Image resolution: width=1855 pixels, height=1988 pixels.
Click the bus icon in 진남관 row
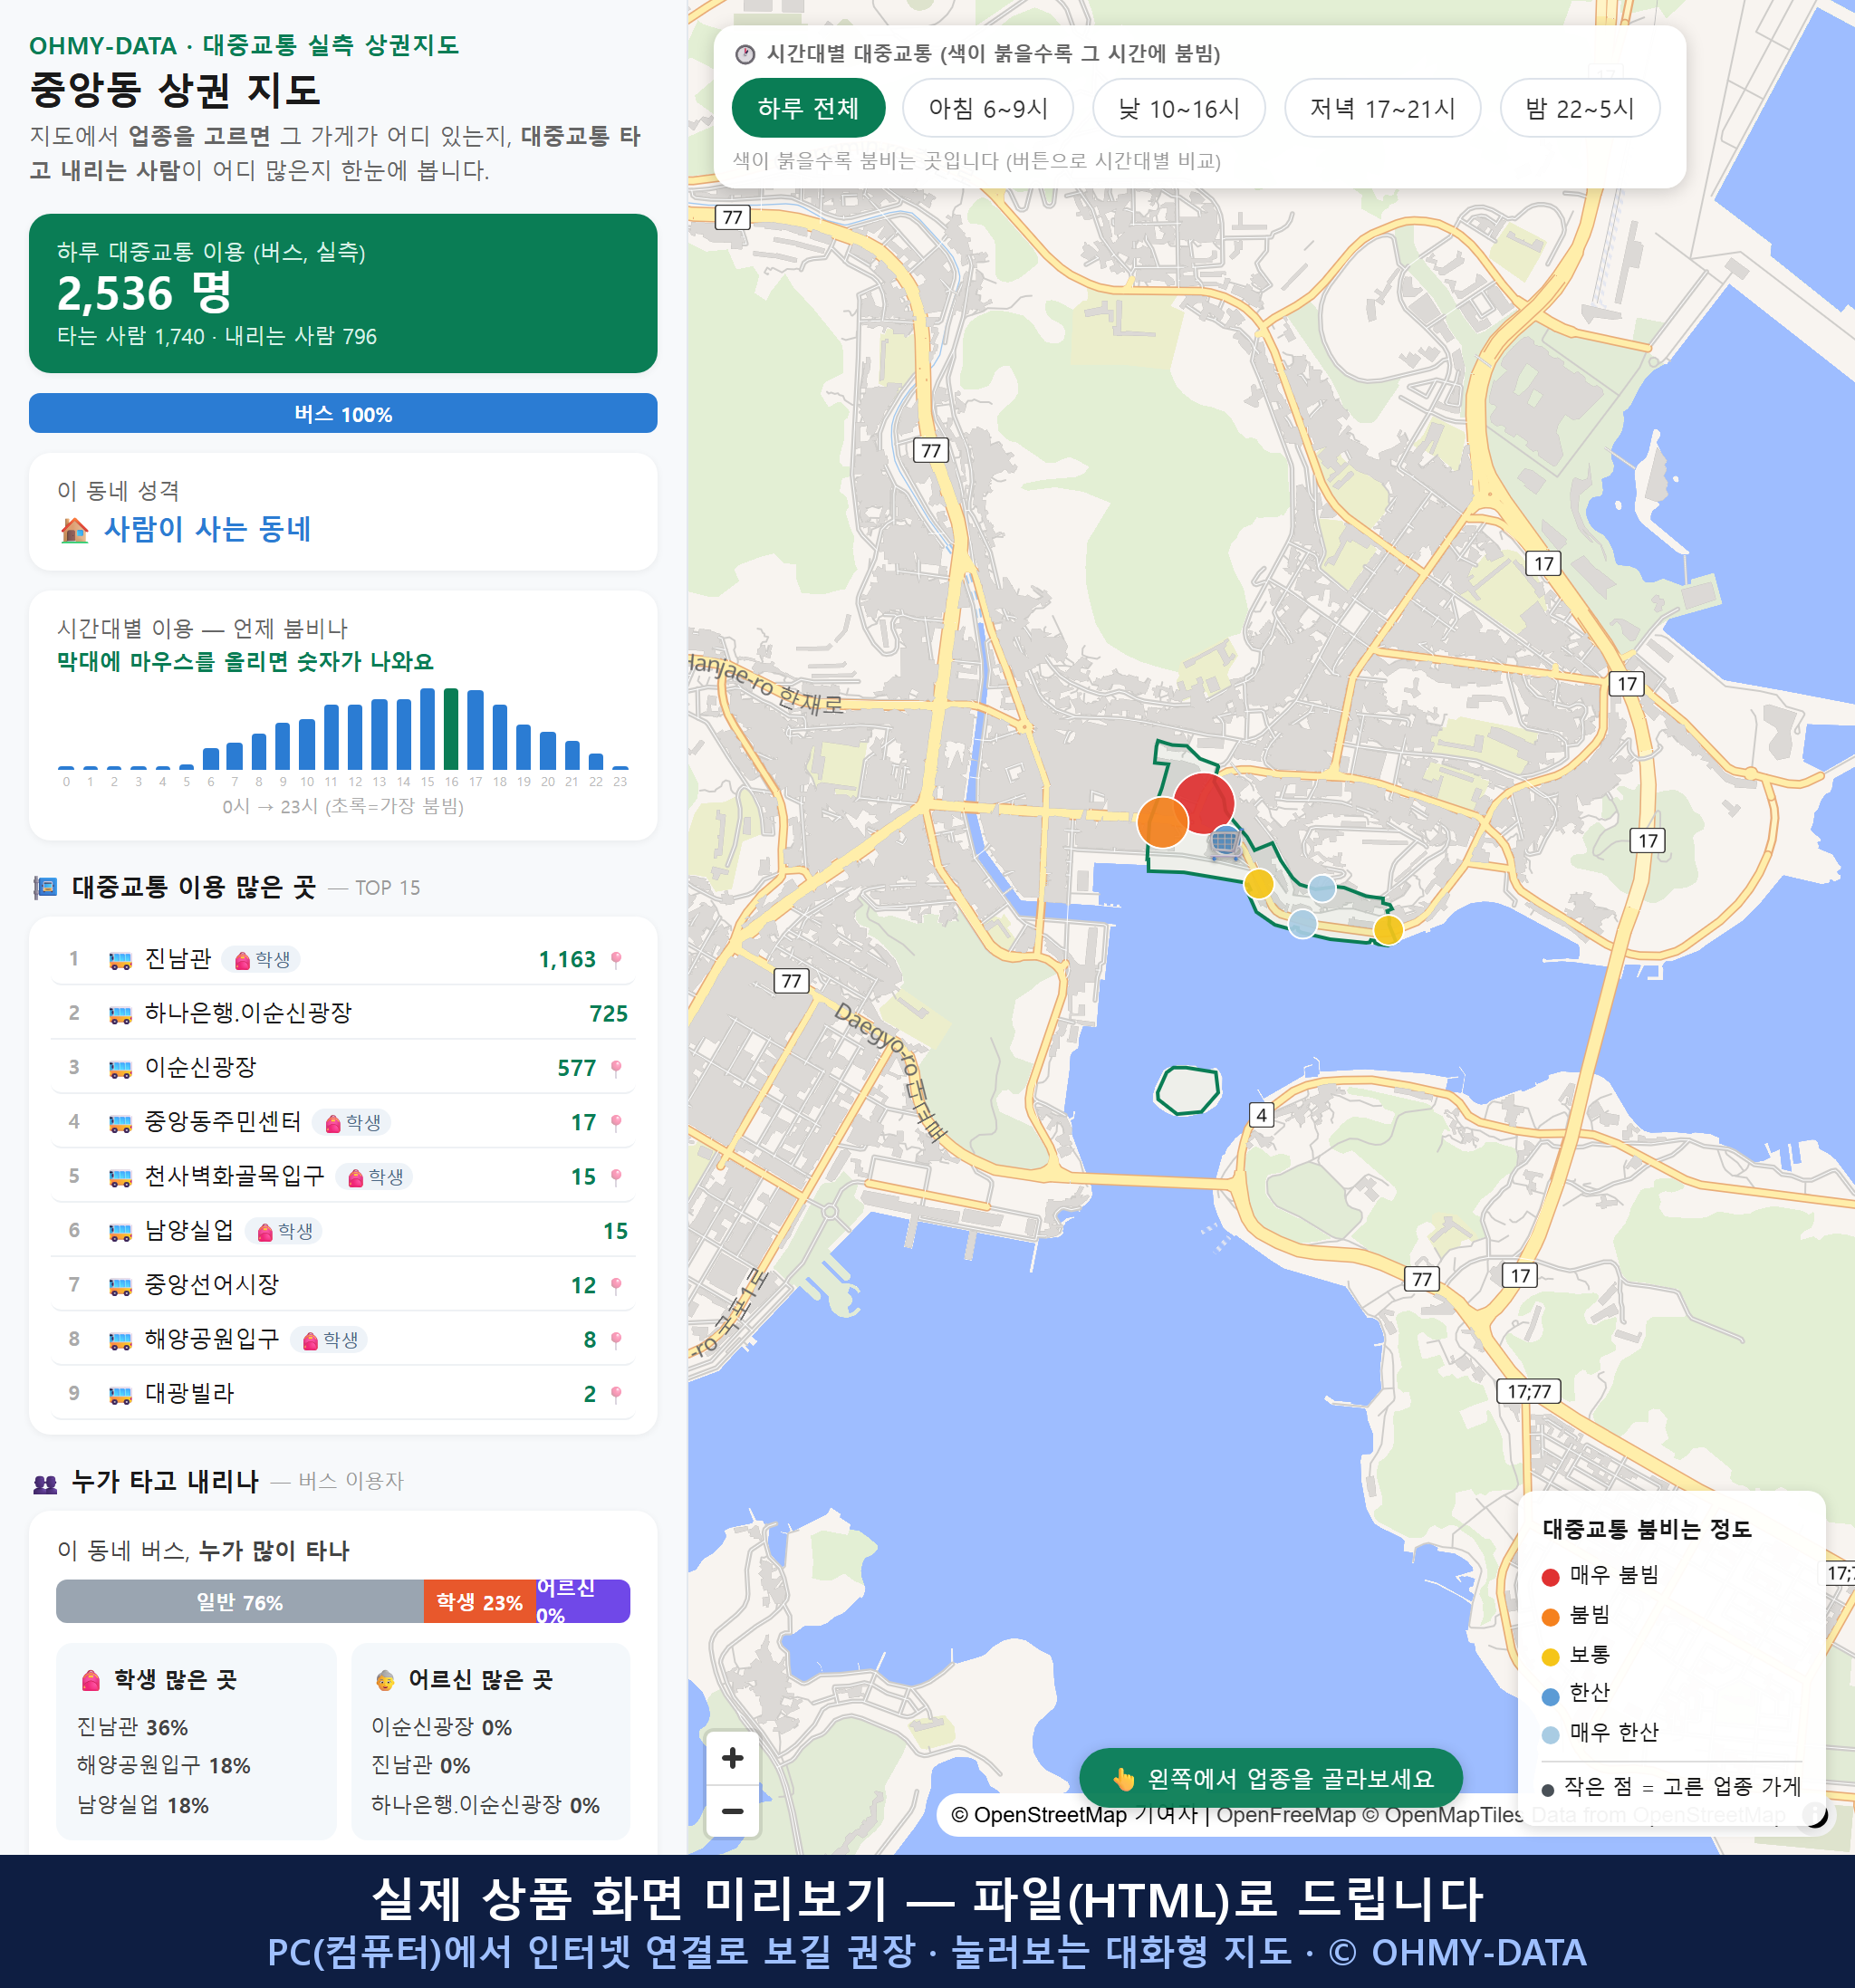click(120, 960)
